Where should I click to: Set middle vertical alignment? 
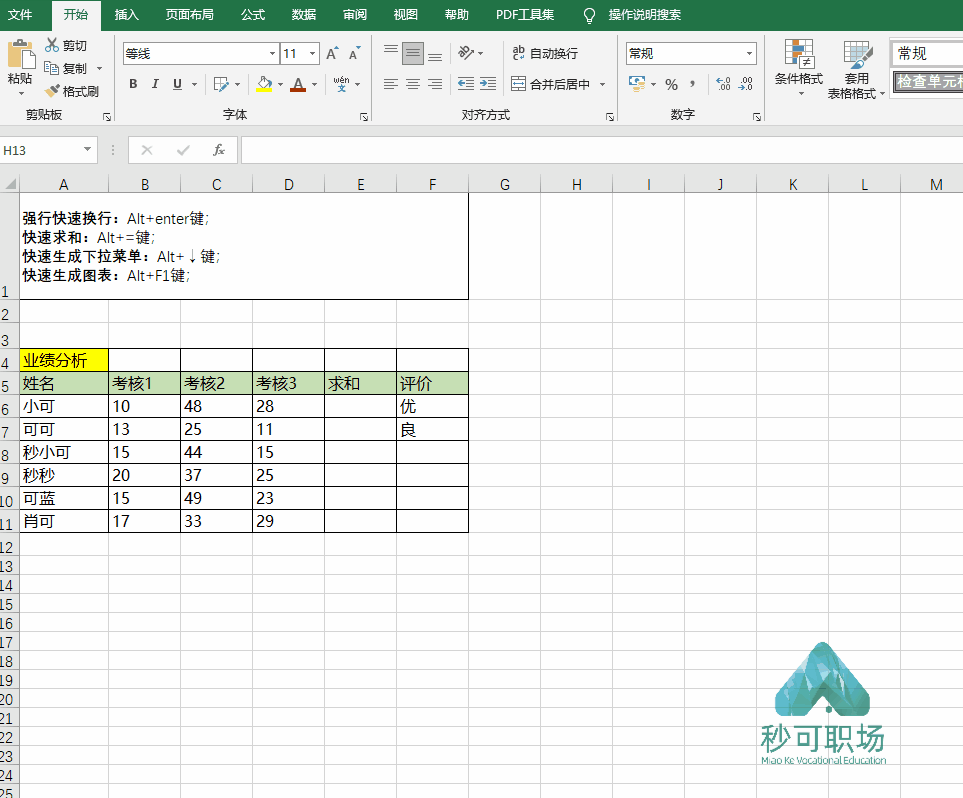(x=413, y=53)
